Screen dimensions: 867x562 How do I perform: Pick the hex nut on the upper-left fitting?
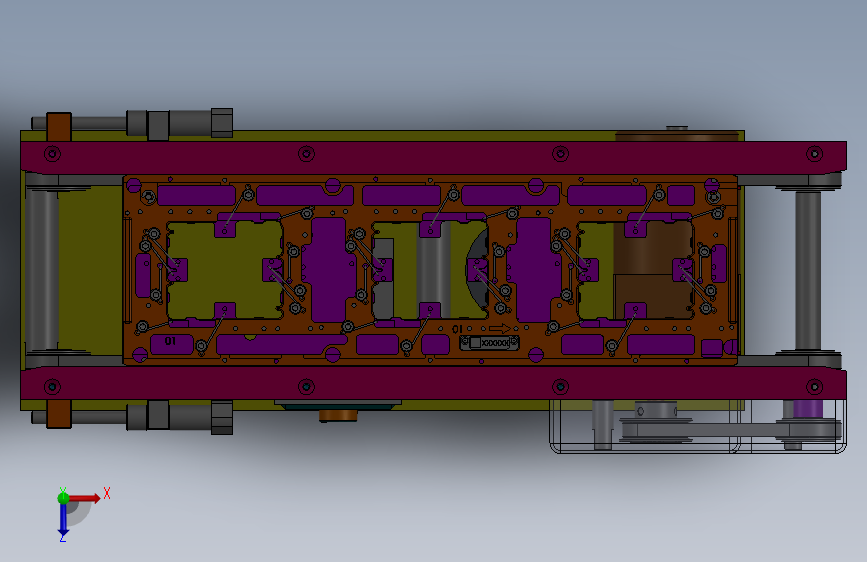pos(222,123)
